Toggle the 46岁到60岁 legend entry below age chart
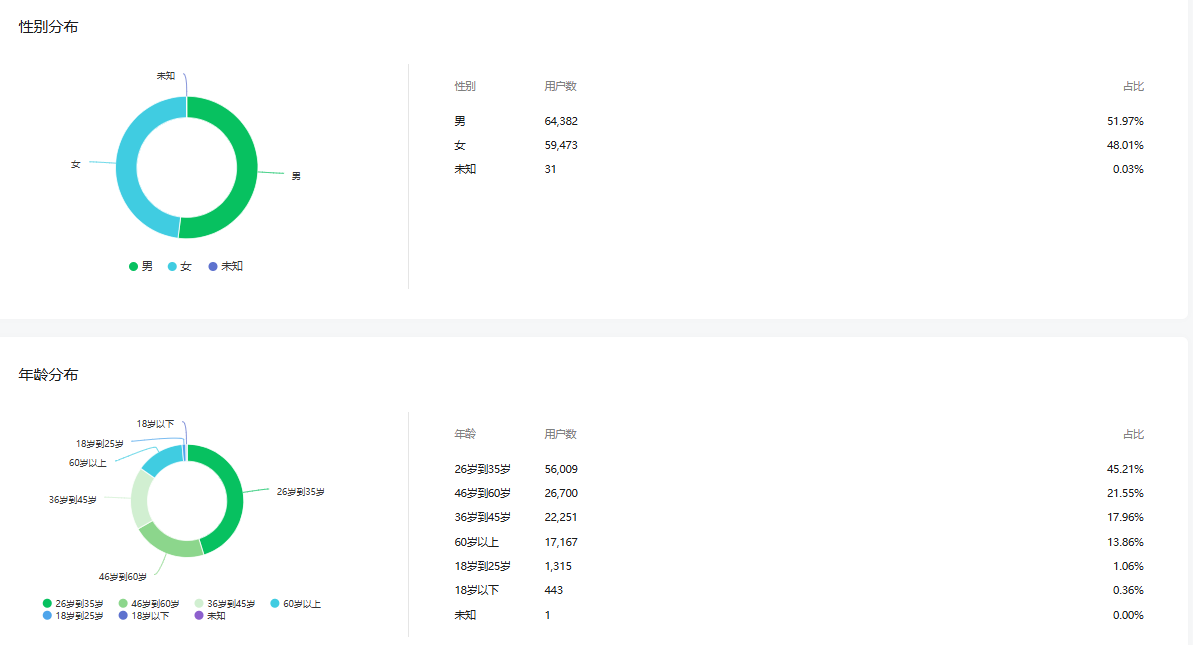The image size is (1193, 645). tap(149, 604)
